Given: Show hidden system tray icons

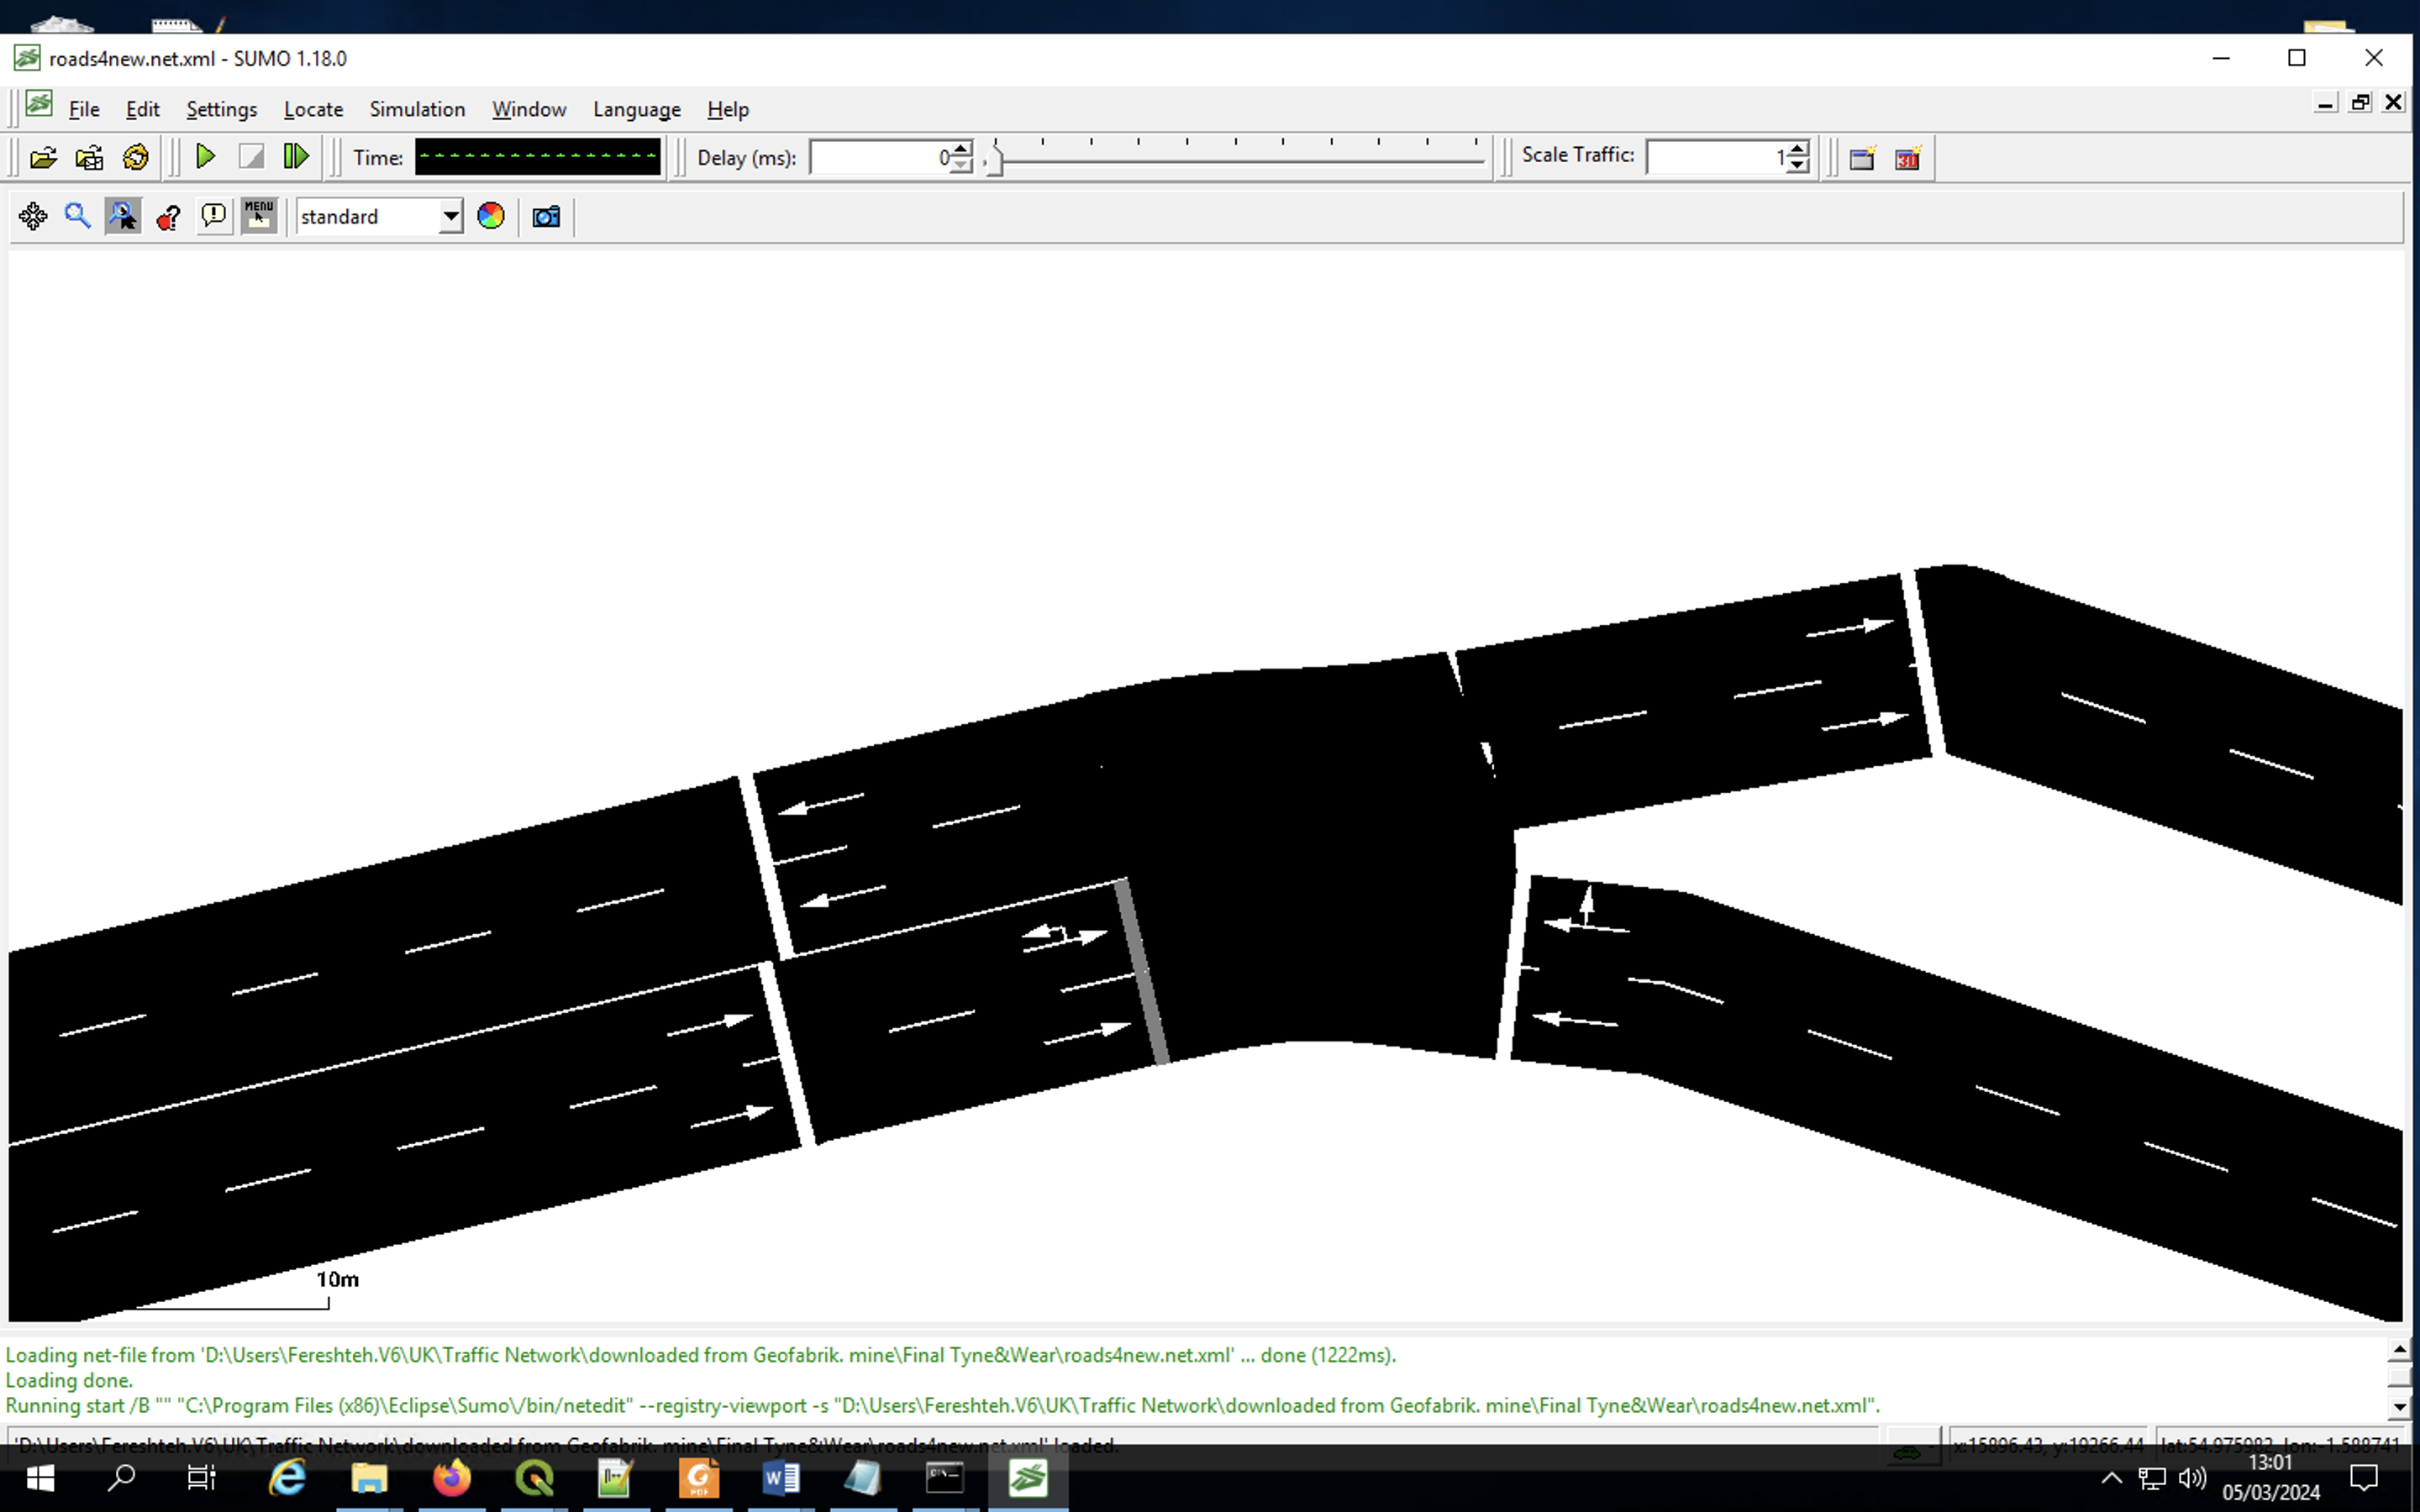Looking at the screenshot, I should [2111, 1478].
